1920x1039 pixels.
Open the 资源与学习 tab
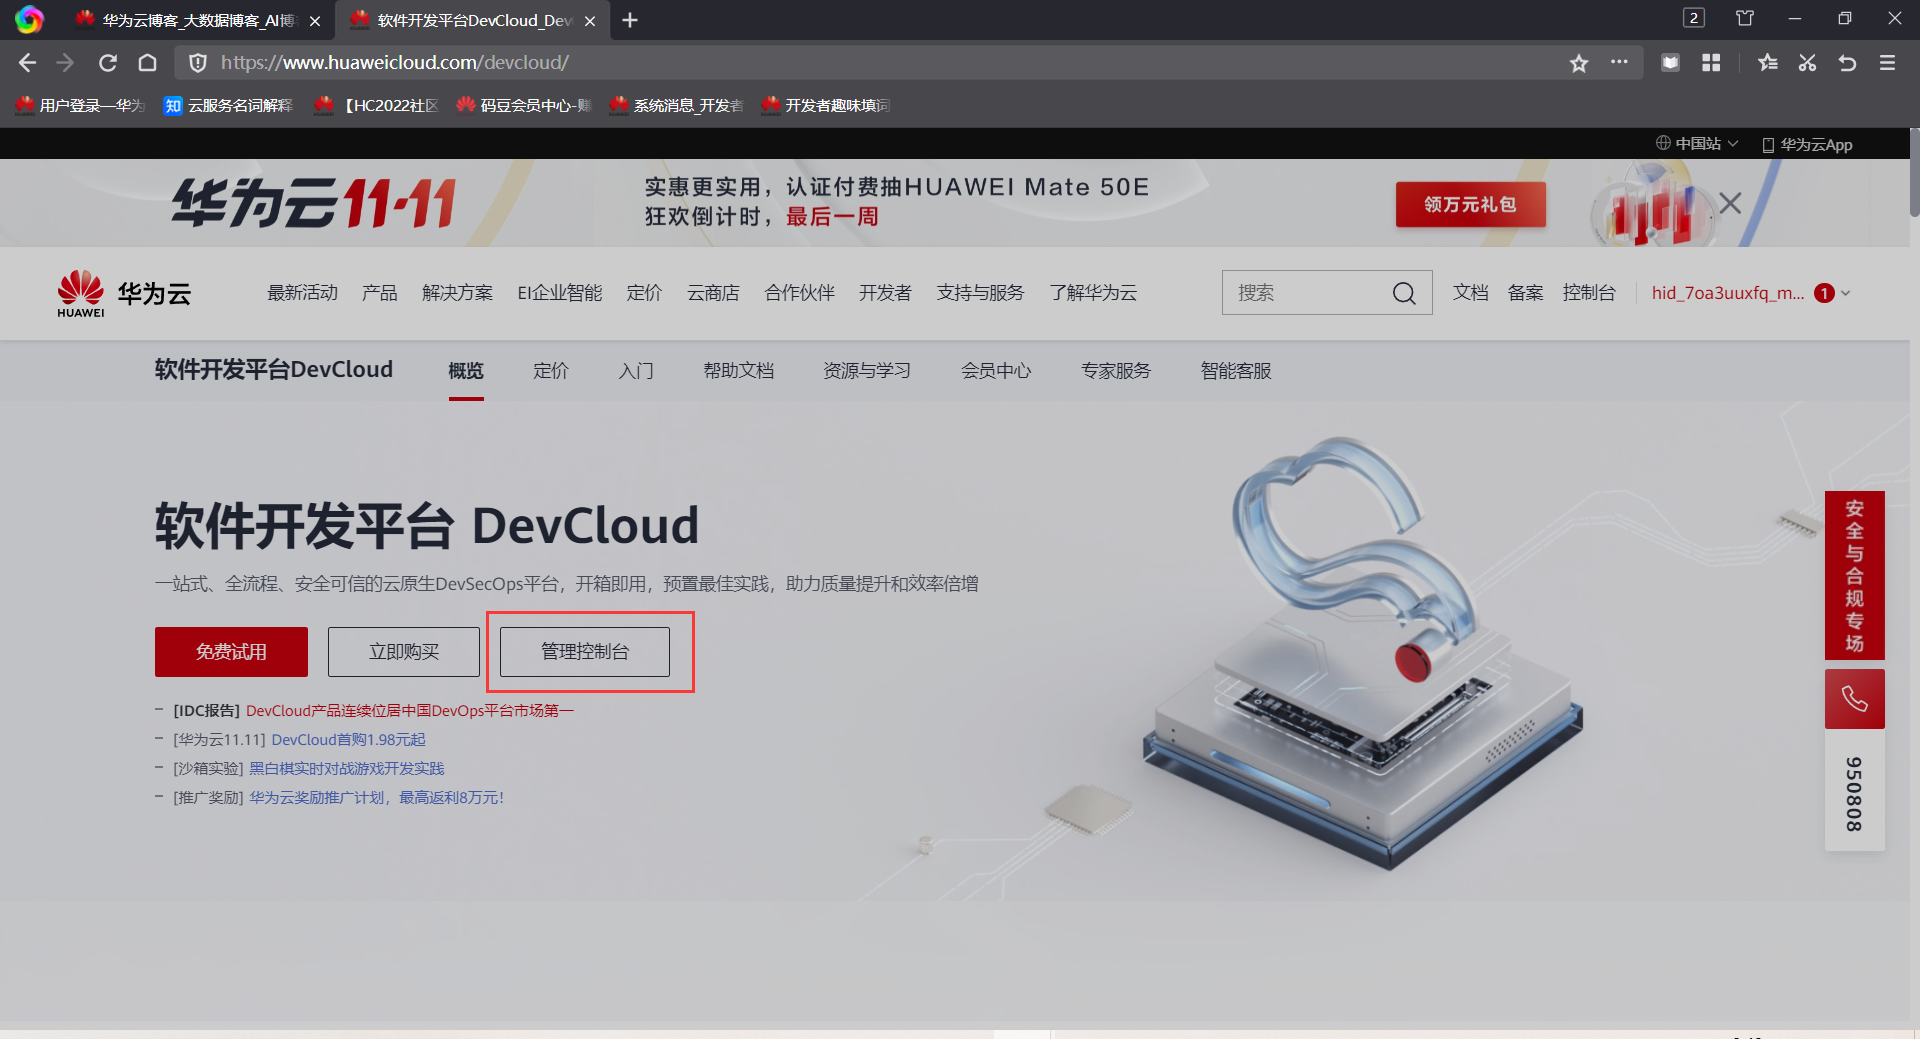pyautogui.click(x=867, y=371)
